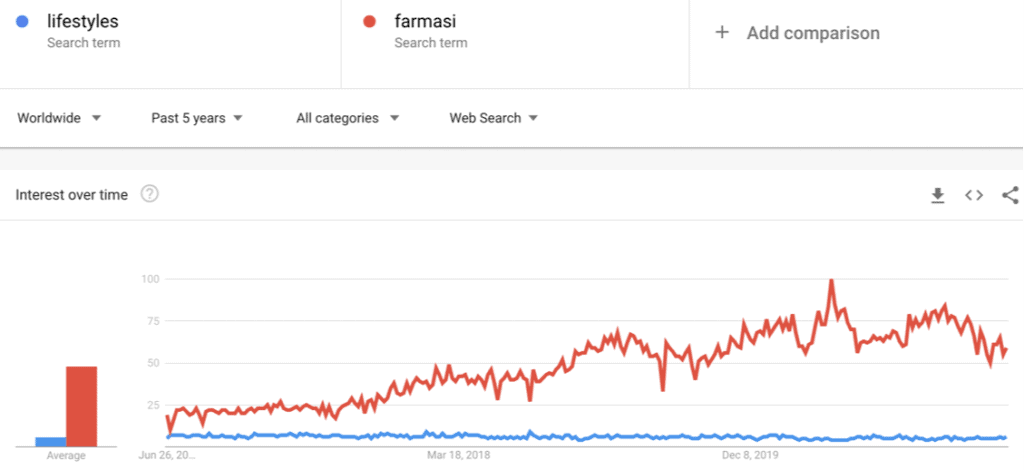Click the Mar 18, 2018 axis label
The image size is (1024, 470).
[458, 455]
